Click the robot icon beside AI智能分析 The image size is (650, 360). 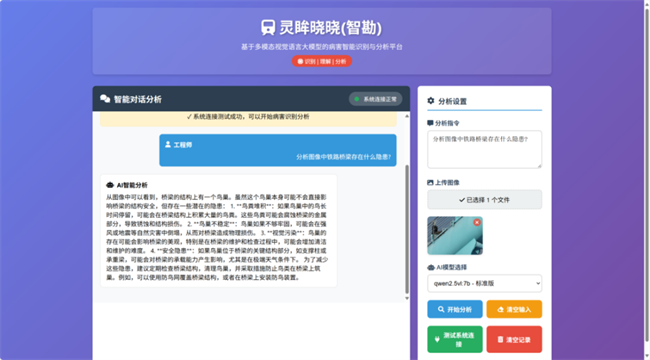pyautogui.click(x=110, y=185)
